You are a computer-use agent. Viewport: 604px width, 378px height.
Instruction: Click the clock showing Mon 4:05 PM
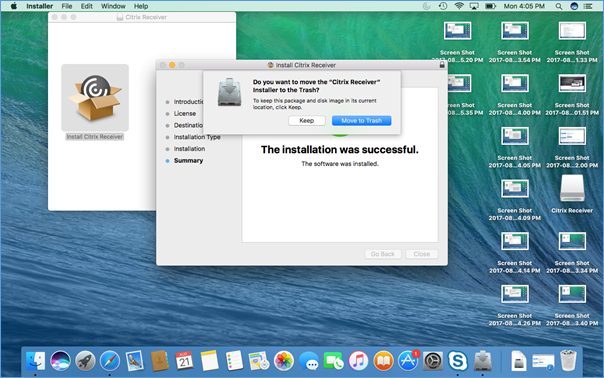524,6
